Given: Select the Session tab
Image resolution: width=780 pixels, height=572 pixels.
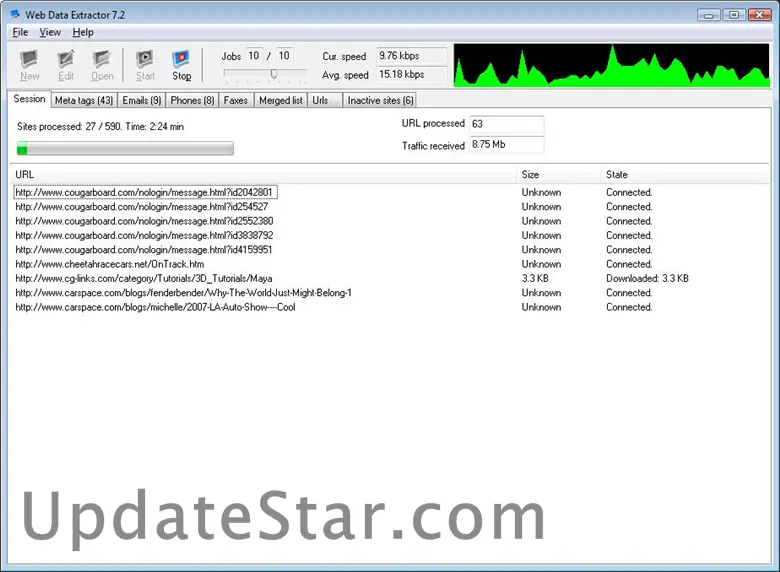Looking at the screenshot, I should pos(29,99).
